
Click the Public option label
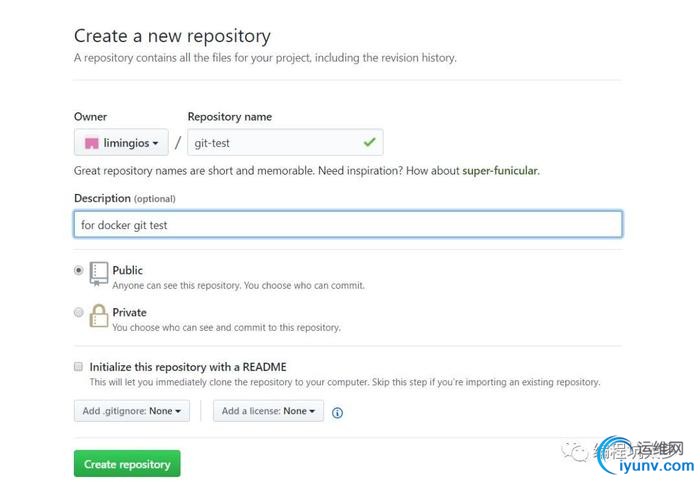click(x=128, y=270)
